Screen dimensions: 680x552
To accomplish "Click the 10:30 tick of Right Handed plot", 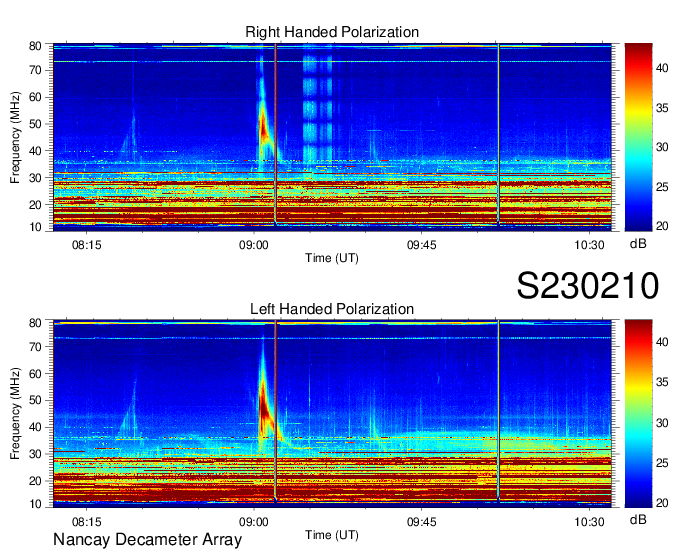I will pyautogui.click(x=589, y=245).
